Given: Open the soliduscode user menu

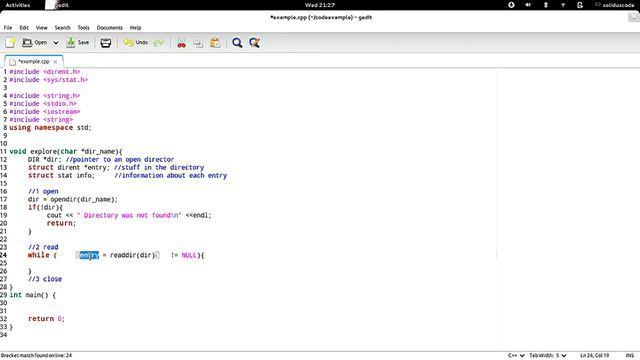Looking at the screenshot, I should coord(615,5).
